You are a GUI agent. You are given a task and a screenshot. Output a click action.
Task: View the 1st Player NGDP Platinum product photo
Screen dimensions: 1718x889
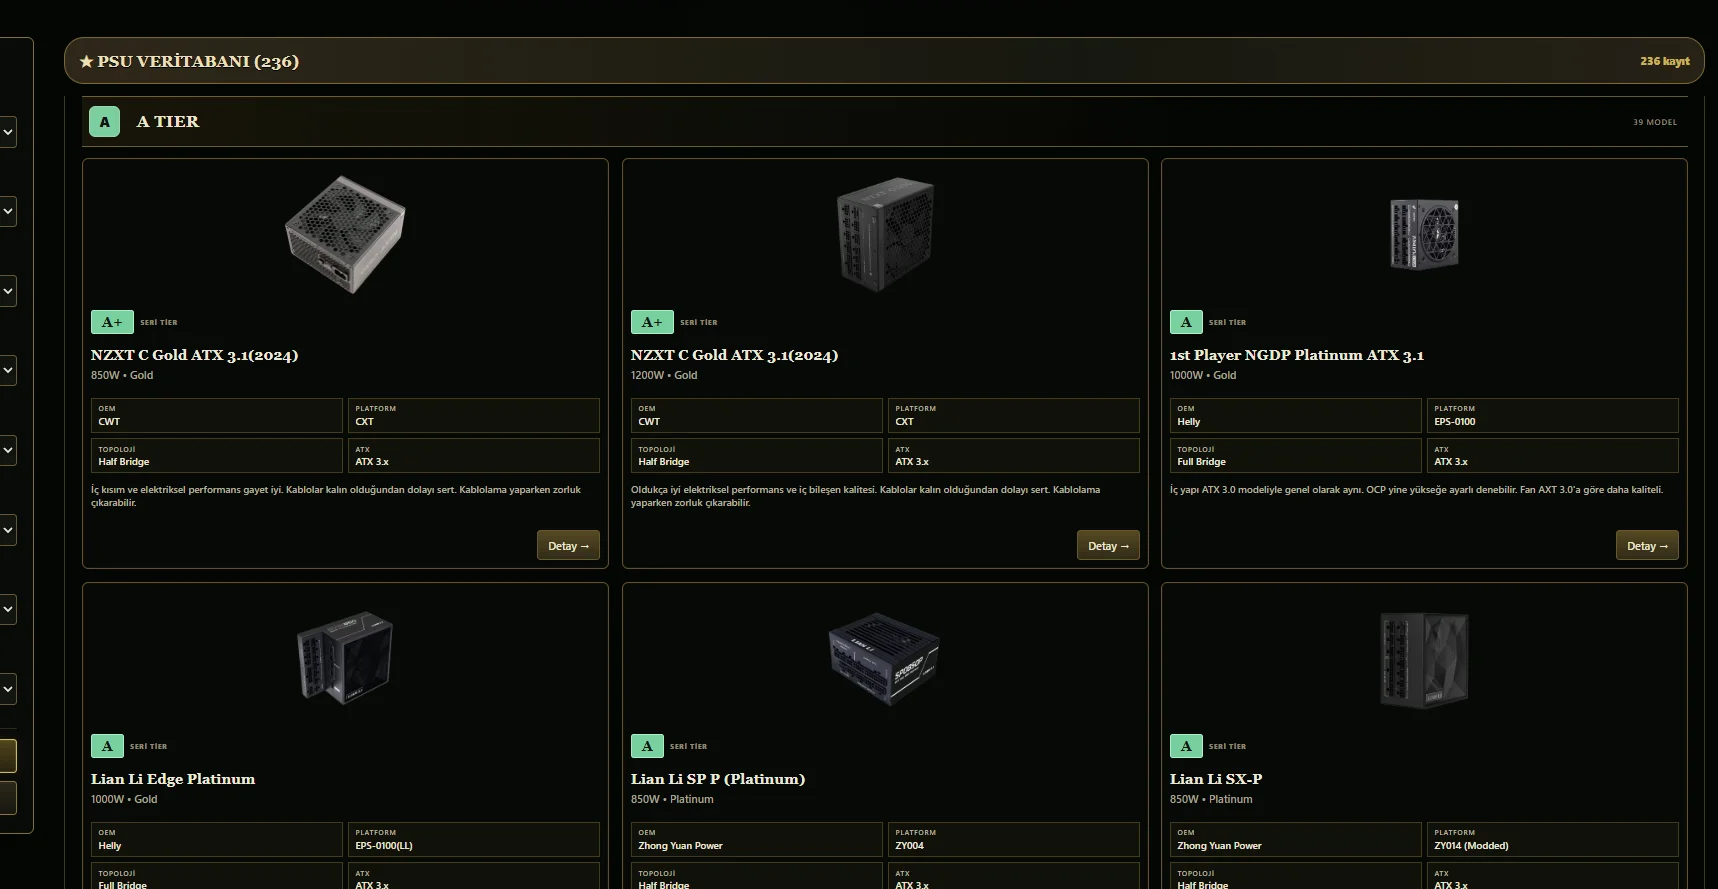1424,234
